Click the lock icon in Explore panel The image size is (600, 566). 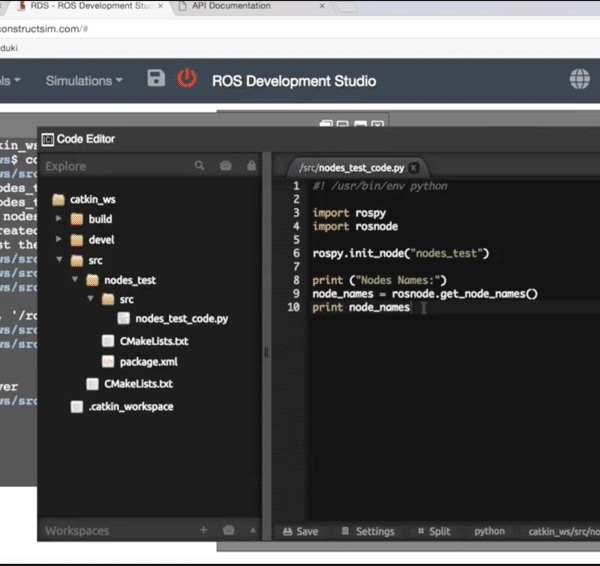[251, 165]
